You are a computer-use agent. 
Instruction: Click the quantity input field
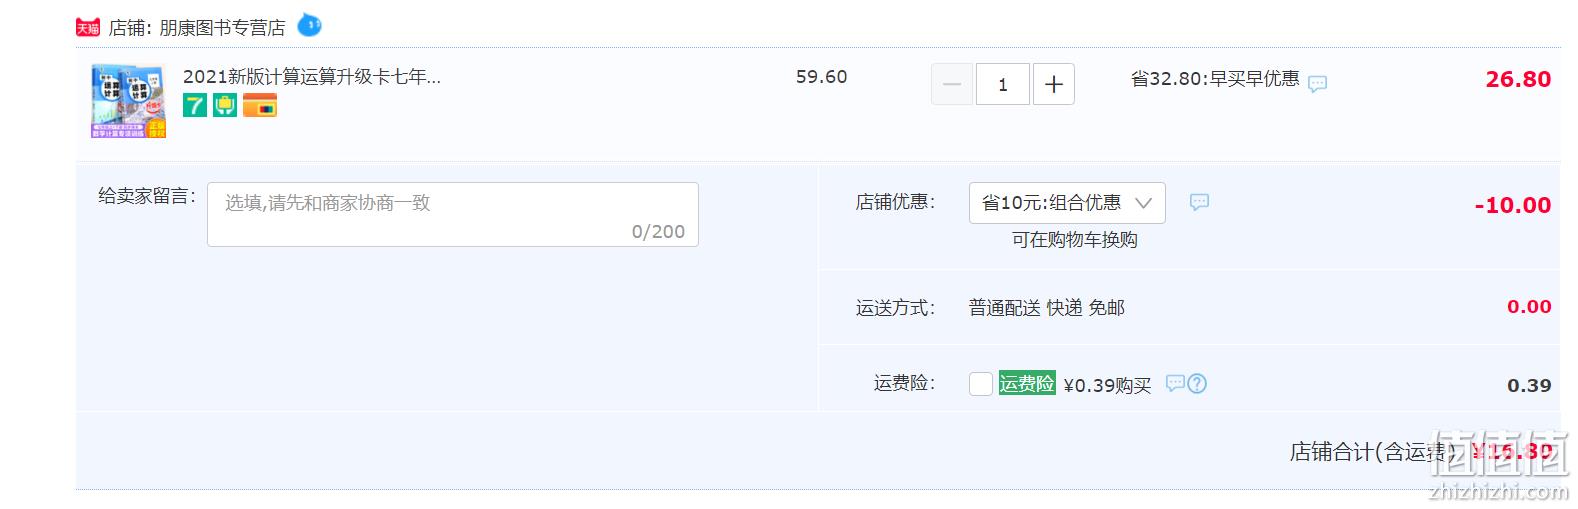point(1003,84)
